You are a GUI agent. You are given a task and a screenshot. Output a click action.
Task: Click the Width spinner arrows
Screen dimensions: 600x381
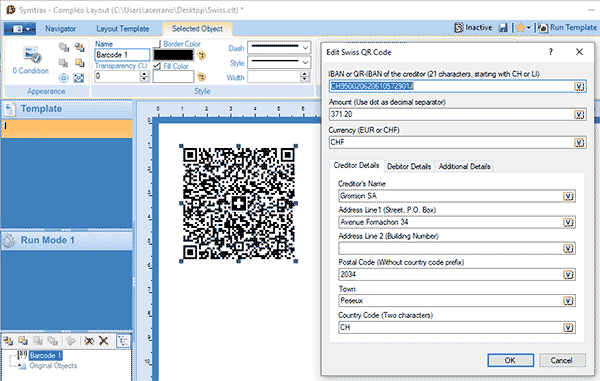click(x=305, y=77)
